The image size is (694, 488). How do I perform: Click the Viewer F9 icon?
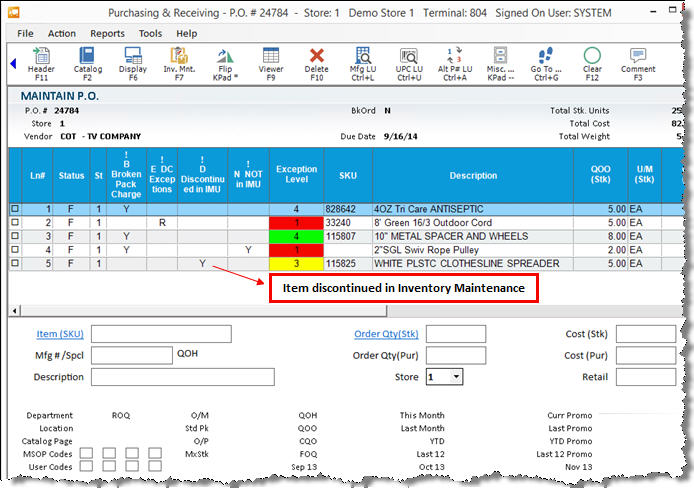270,62
